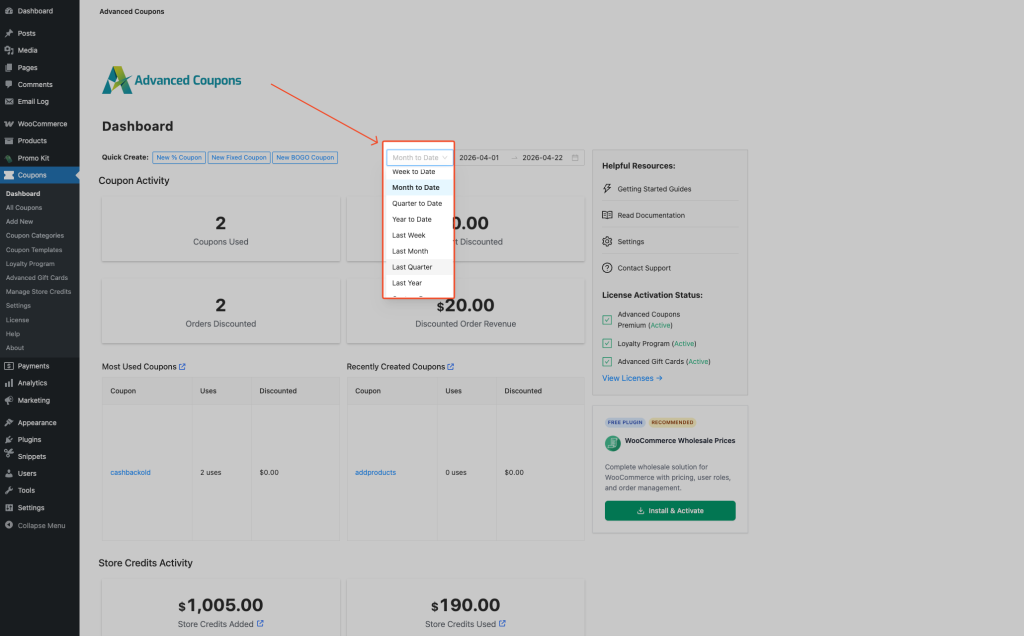This screenshot has height=636, width=1024.
Task: Open Coupon Templates submenu item
Action: (x=34, y=250)
